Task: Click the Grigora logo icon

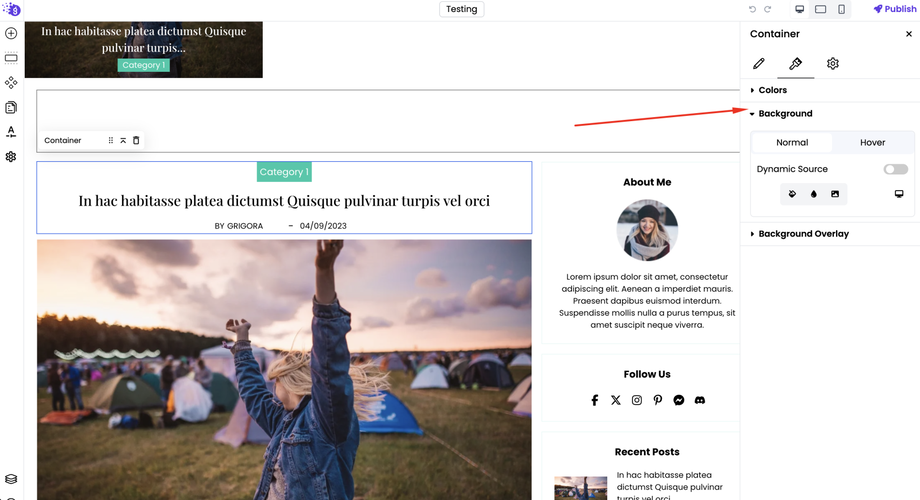Action: [11, 9]
